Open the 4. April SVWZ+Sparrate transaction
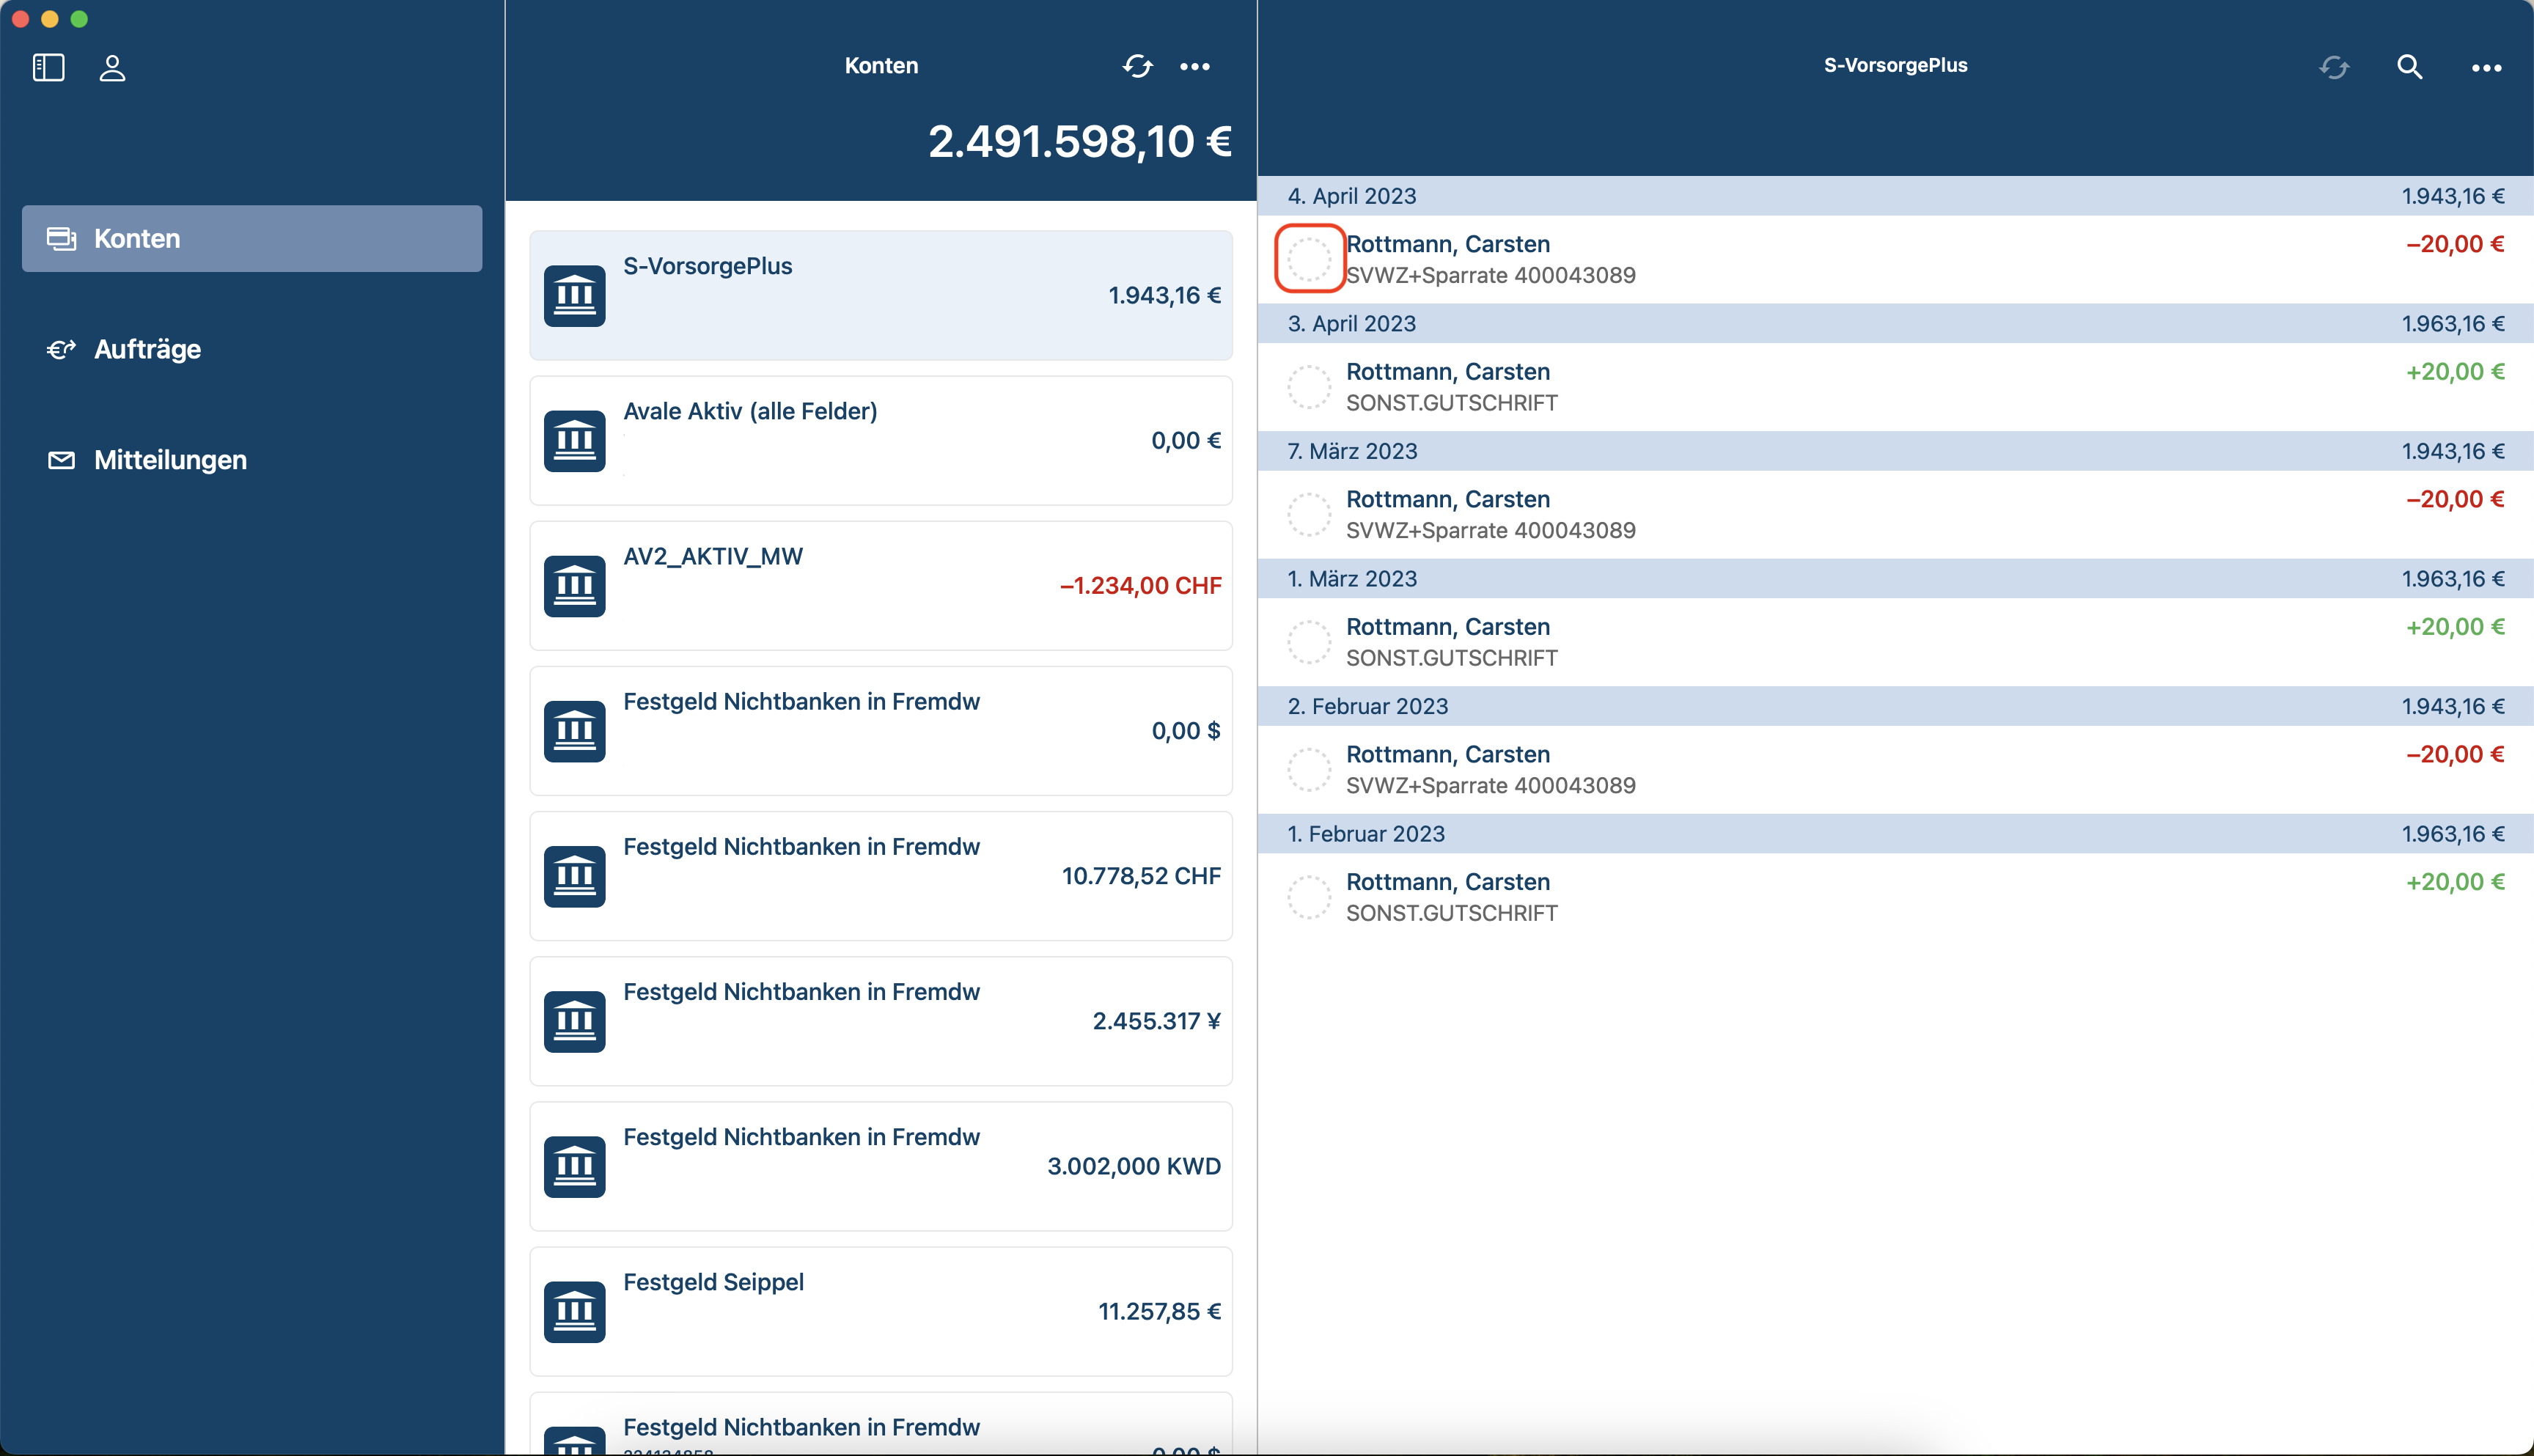The image size is (2534, 1456). click(1895, 259)
